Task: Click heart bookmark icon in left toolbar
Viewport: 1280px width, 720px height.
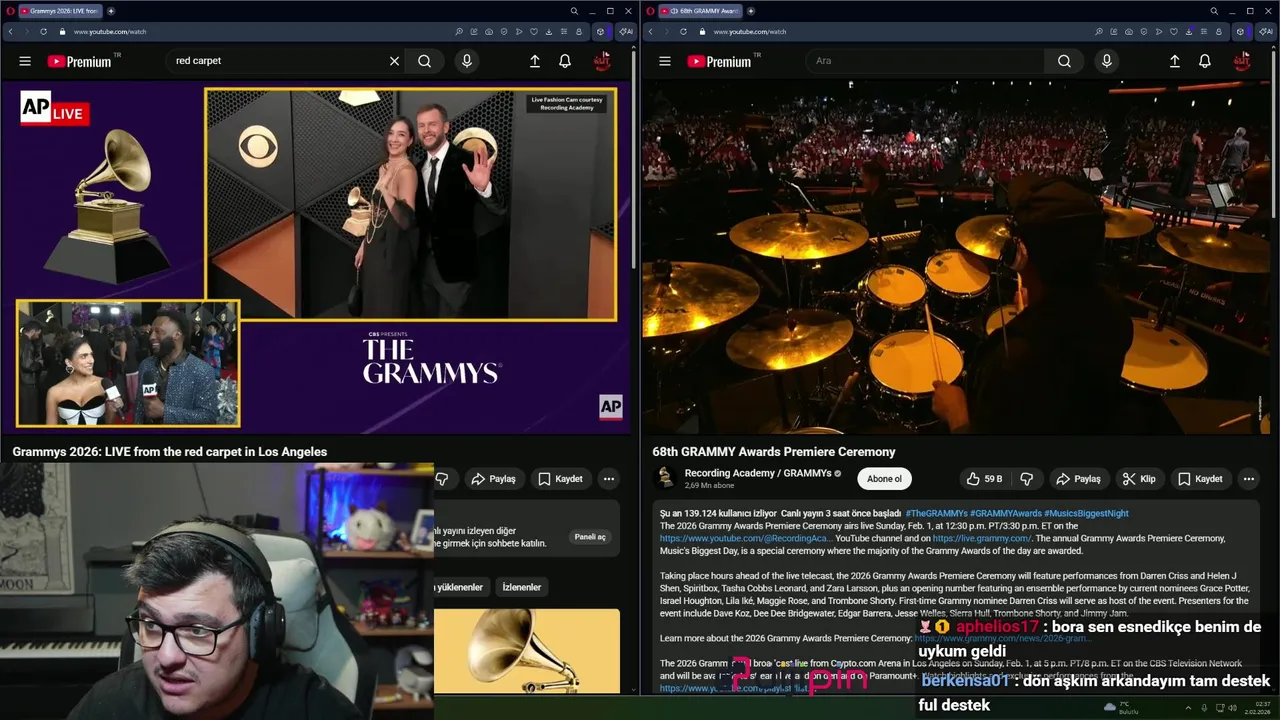Action: tap(533, 31)
